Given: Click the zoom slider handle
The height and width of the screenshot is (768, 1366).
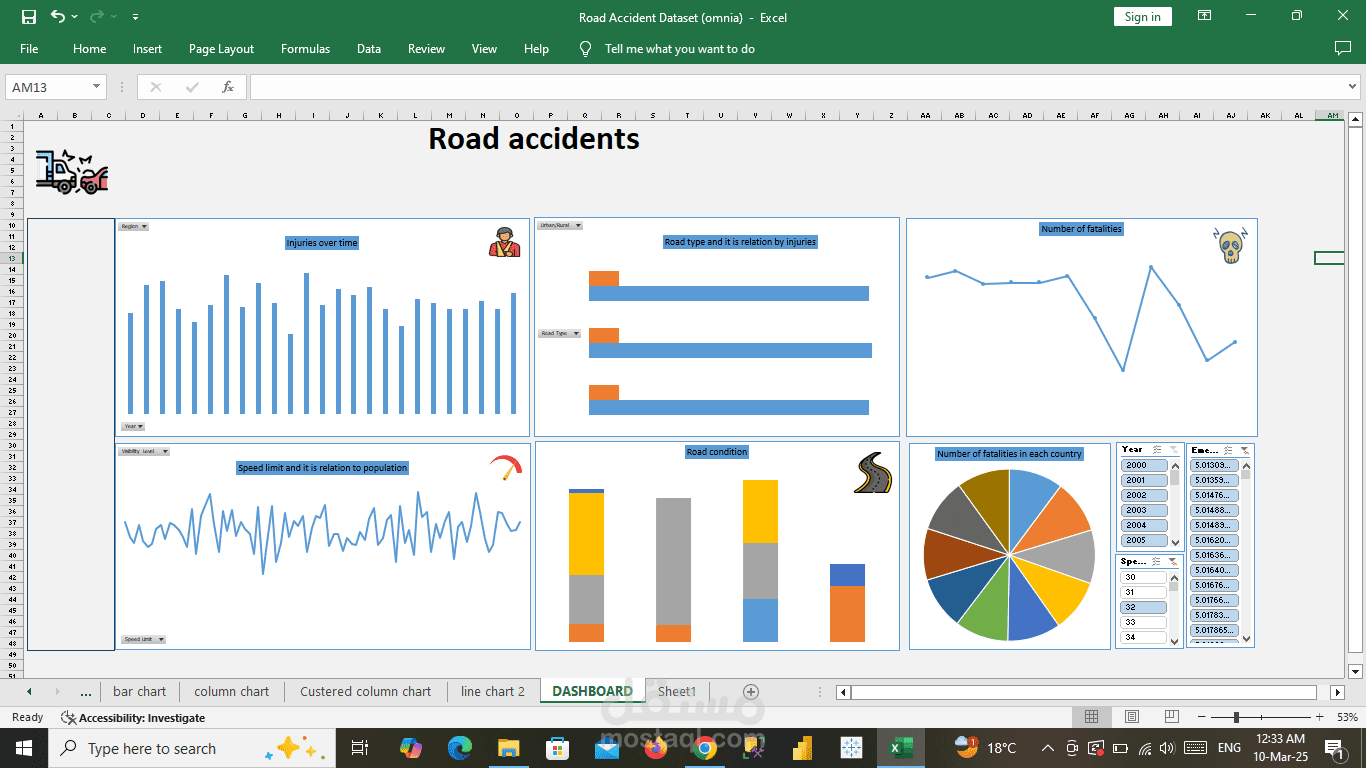Looking at the screenshot, I should 1236,717.
